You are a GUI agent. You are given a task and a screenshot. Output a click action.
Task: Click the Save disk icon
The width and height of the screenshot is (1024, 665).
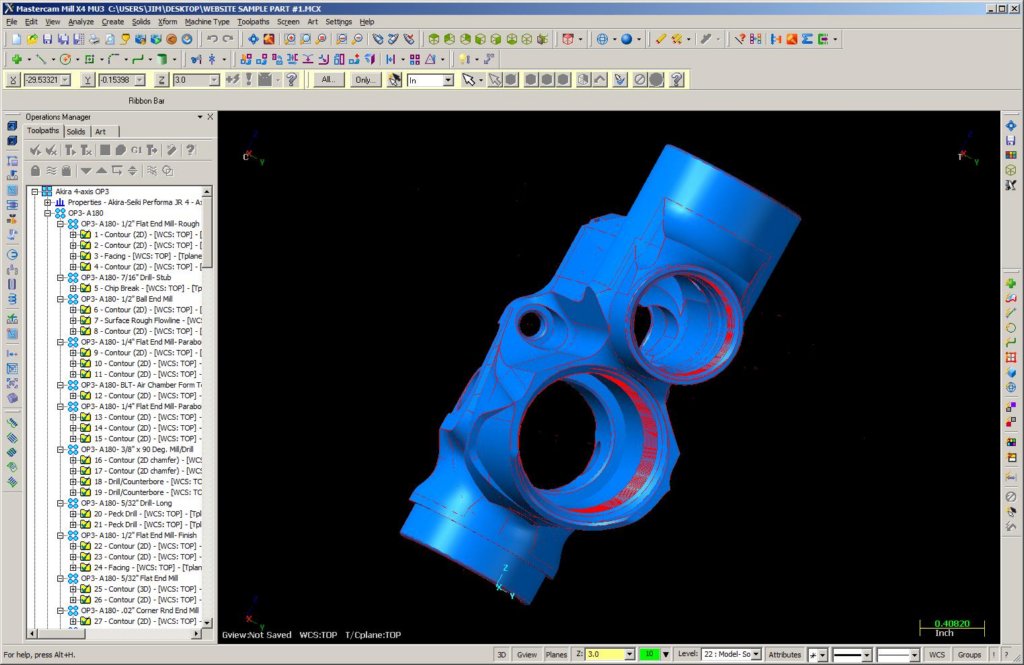point(47,39)
